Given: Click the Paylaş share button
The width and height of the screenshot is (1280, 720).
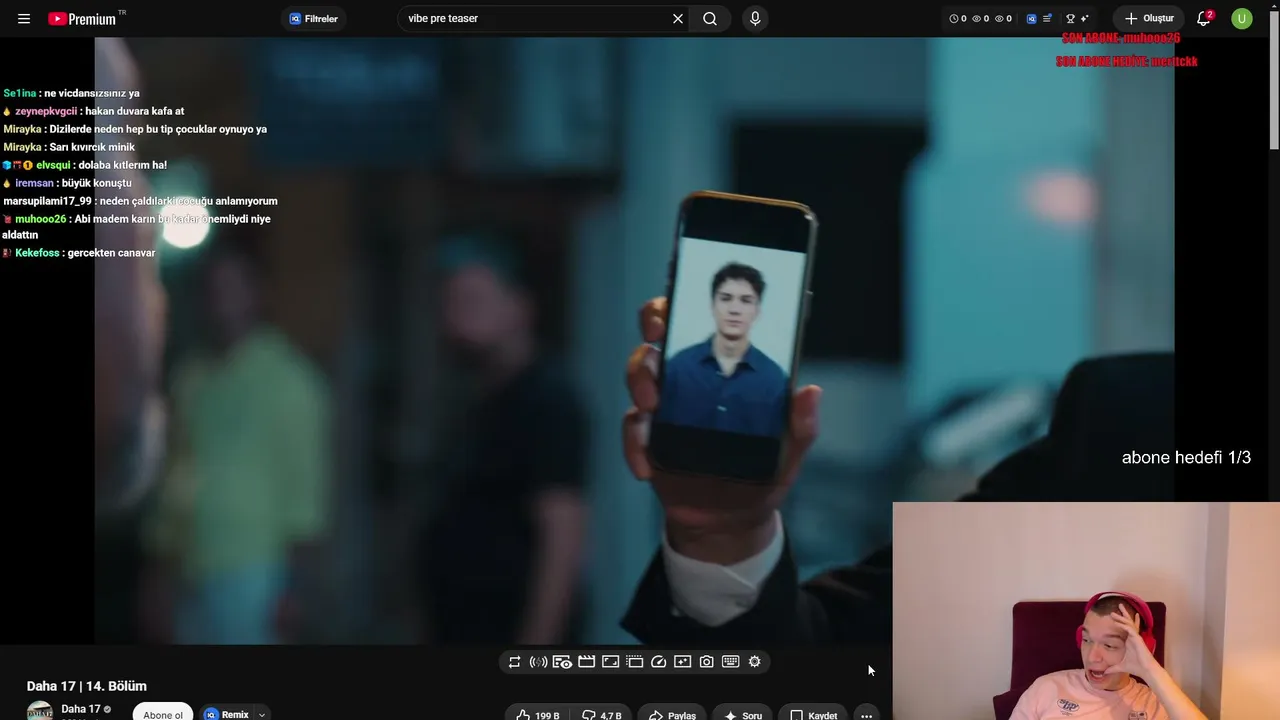Looking at the screenshot, I should click(672, 715).
